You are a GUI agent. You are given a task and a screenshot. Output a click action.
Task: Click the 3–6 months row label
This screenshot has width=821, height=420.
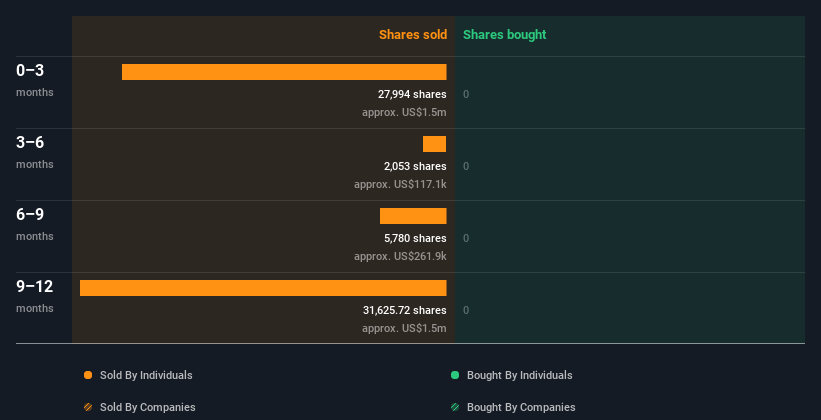tap(35, 152)
